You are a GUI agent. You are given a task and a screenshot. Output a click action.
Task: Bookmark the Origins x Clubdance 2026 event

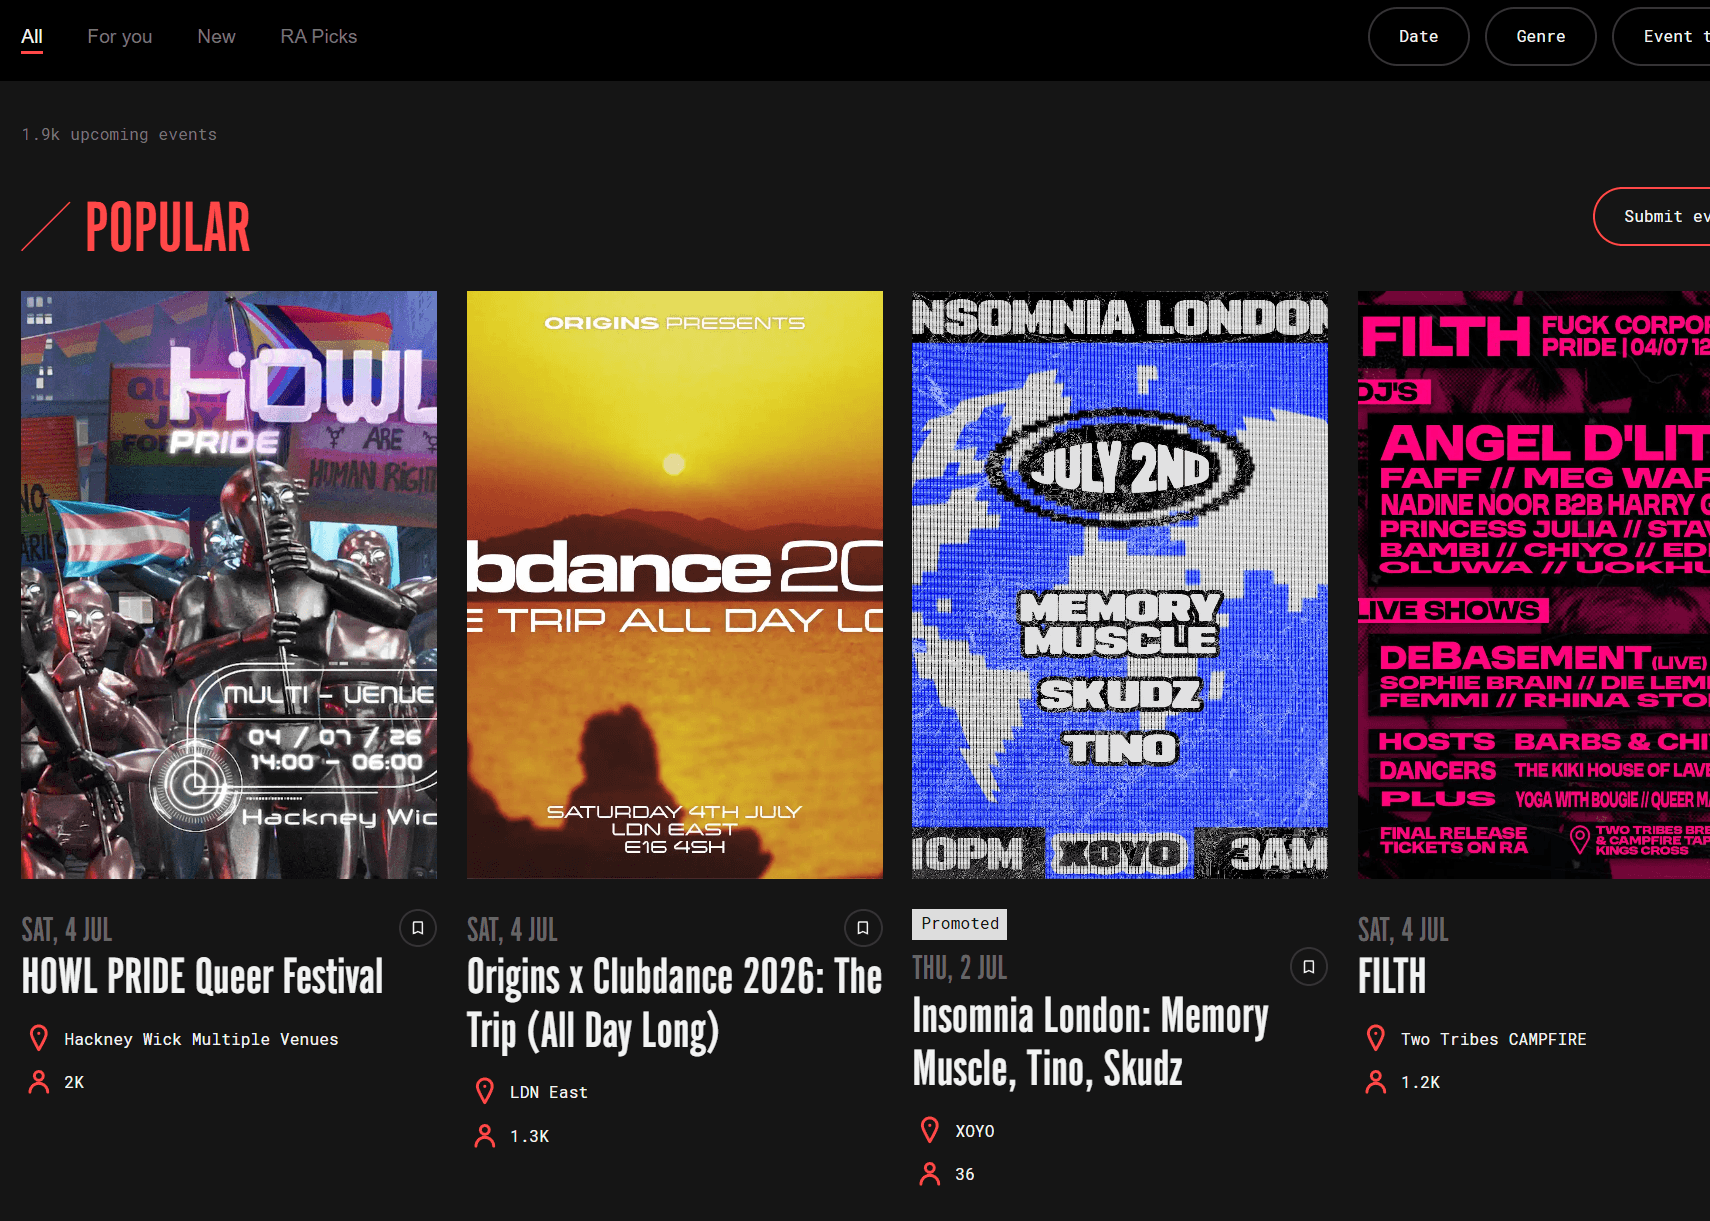(x=863, y=928)
